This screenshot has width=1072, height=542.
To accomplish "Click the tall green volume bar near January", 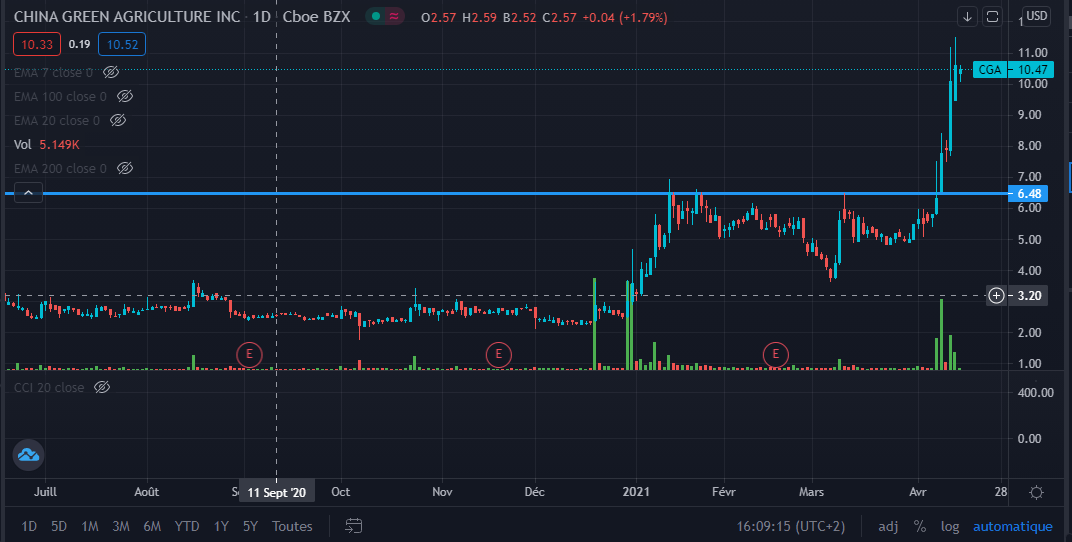I will 629,325.
